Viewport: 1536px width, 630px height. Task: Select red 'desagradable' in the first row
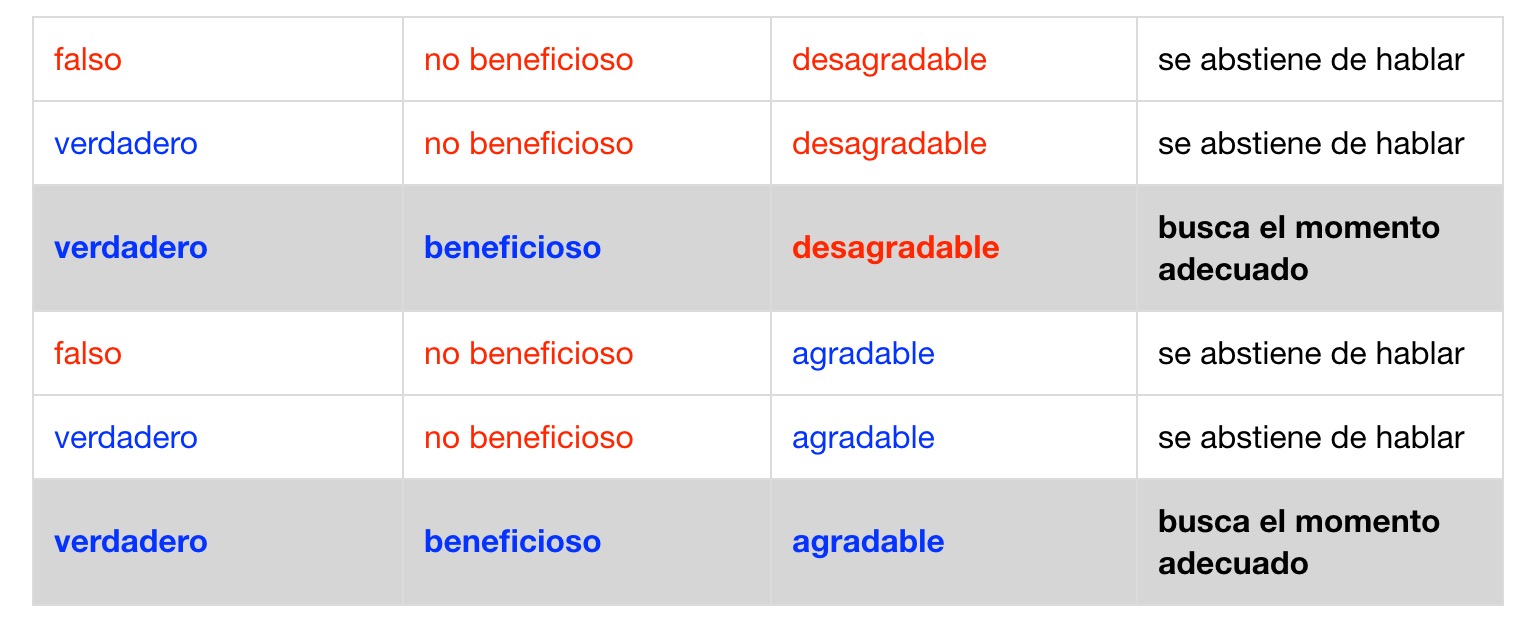point(889,60)
